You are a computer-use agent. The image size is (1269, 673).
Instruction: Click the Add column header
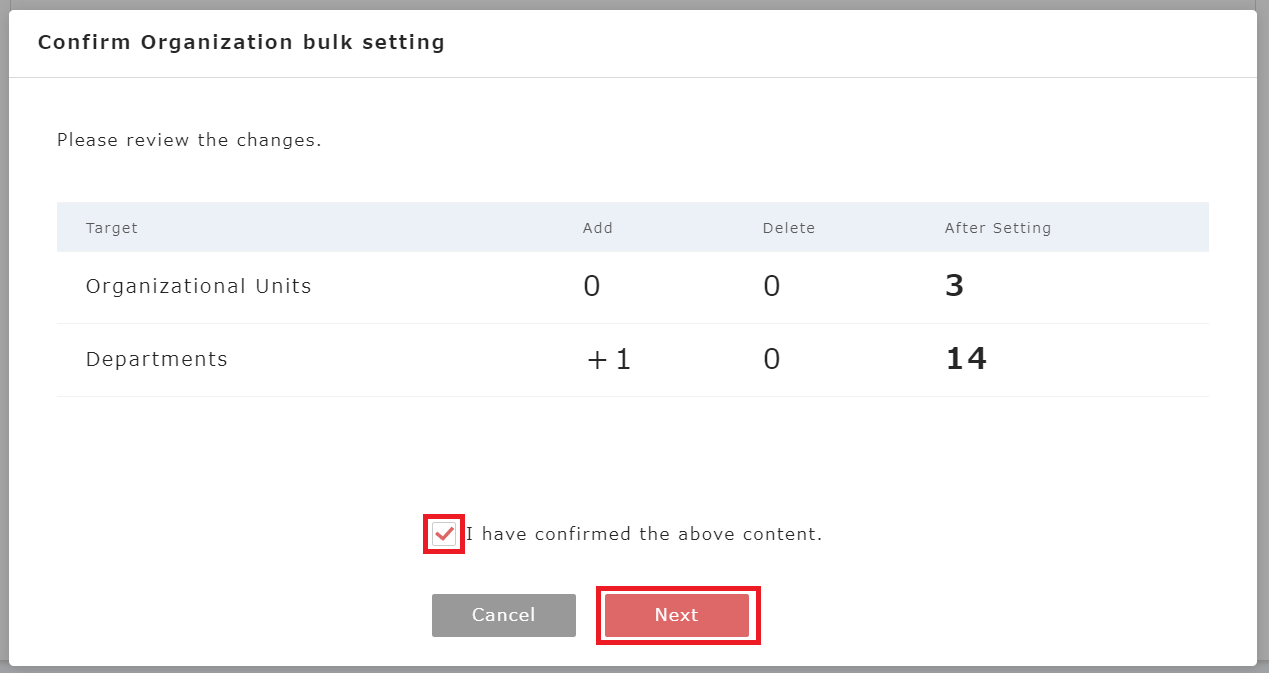[x=598, y=228]
